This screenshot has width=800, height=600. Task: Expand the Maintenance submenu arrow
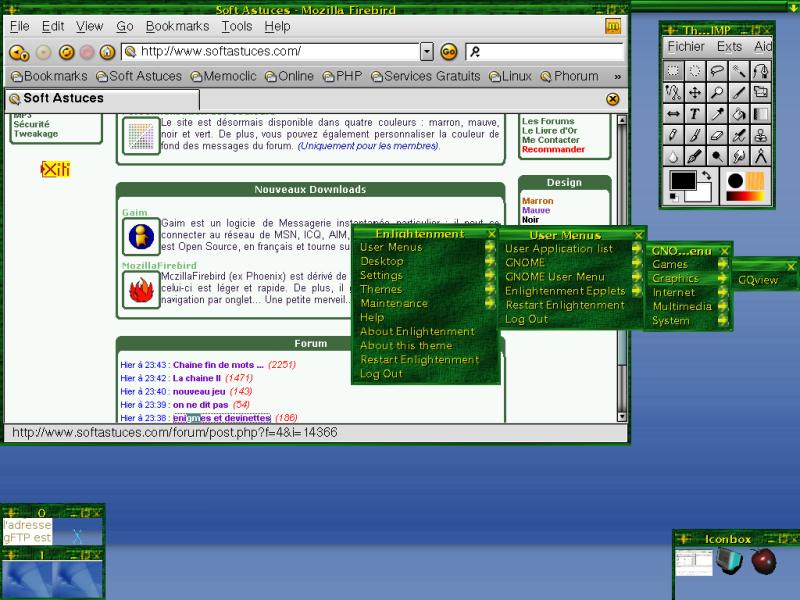pos(489,304)
